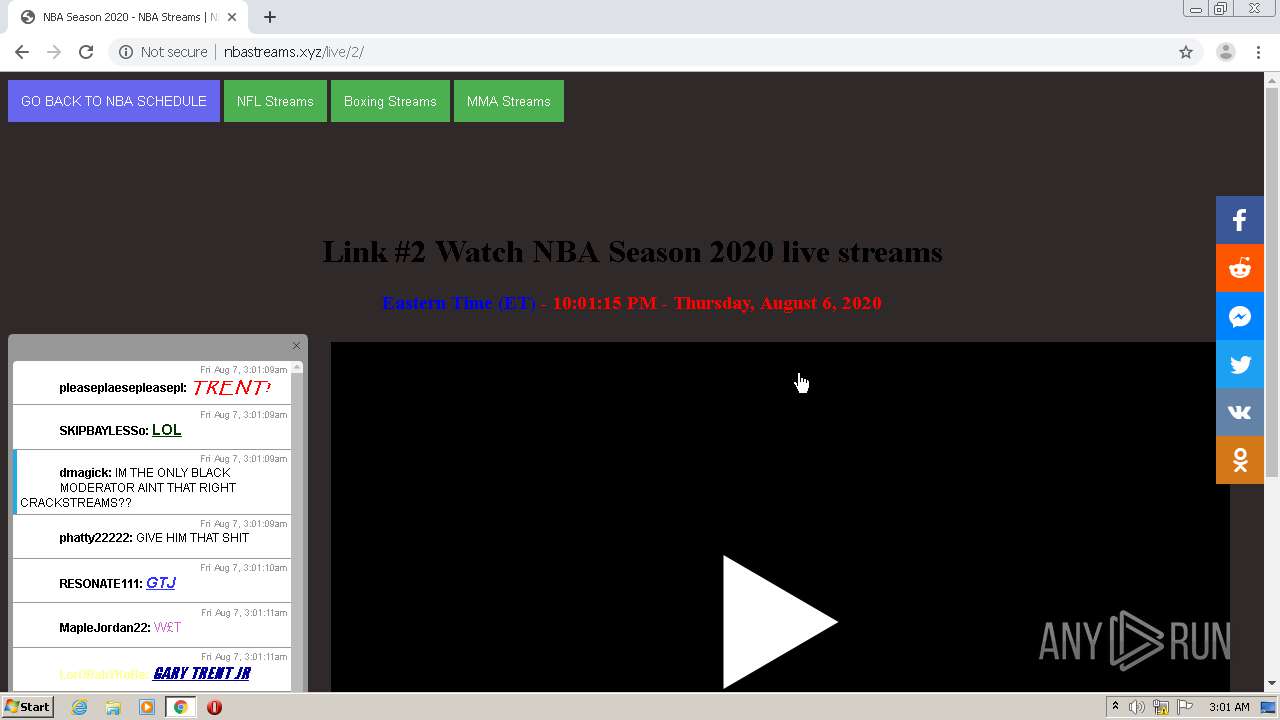Share page on Odnoklassniki

(1240, 460)
